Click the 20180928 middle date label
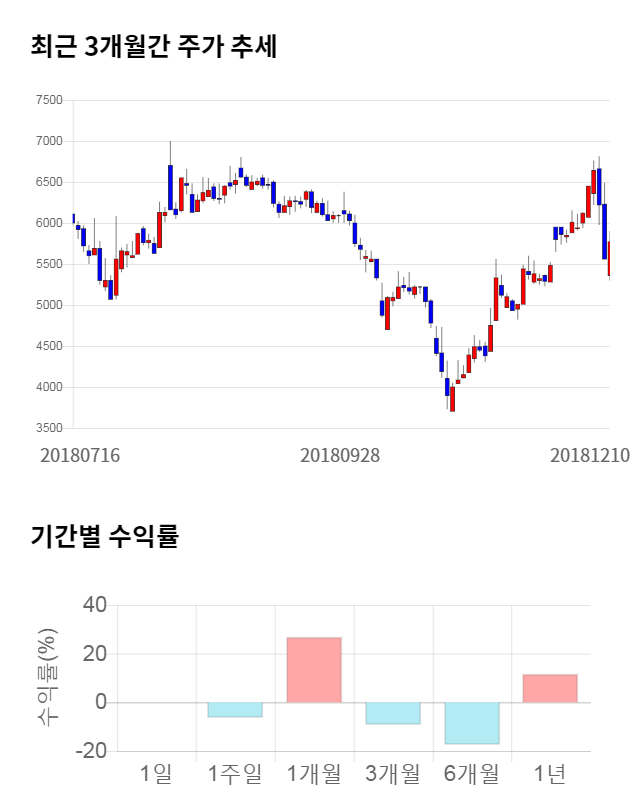Viewport: 640px width, 810px height. pos(340,455)
